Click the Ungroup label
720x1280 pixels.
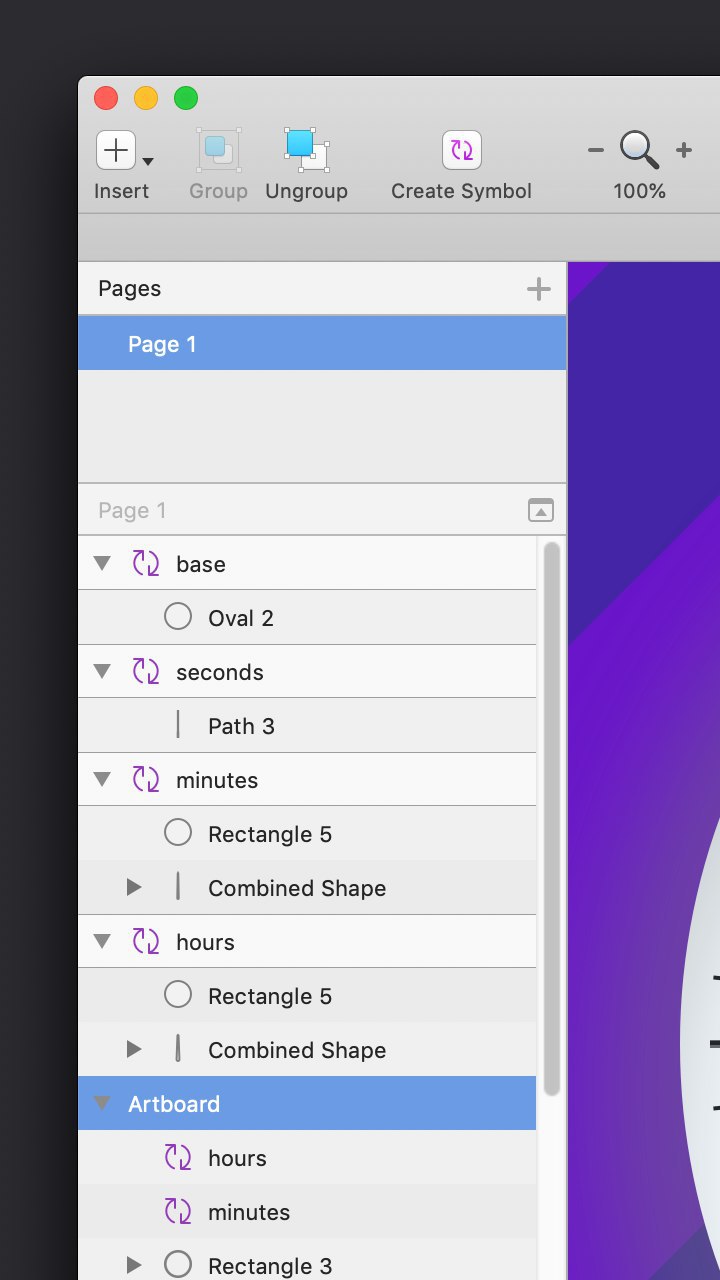pyautogui.click(x=306, y=191)
